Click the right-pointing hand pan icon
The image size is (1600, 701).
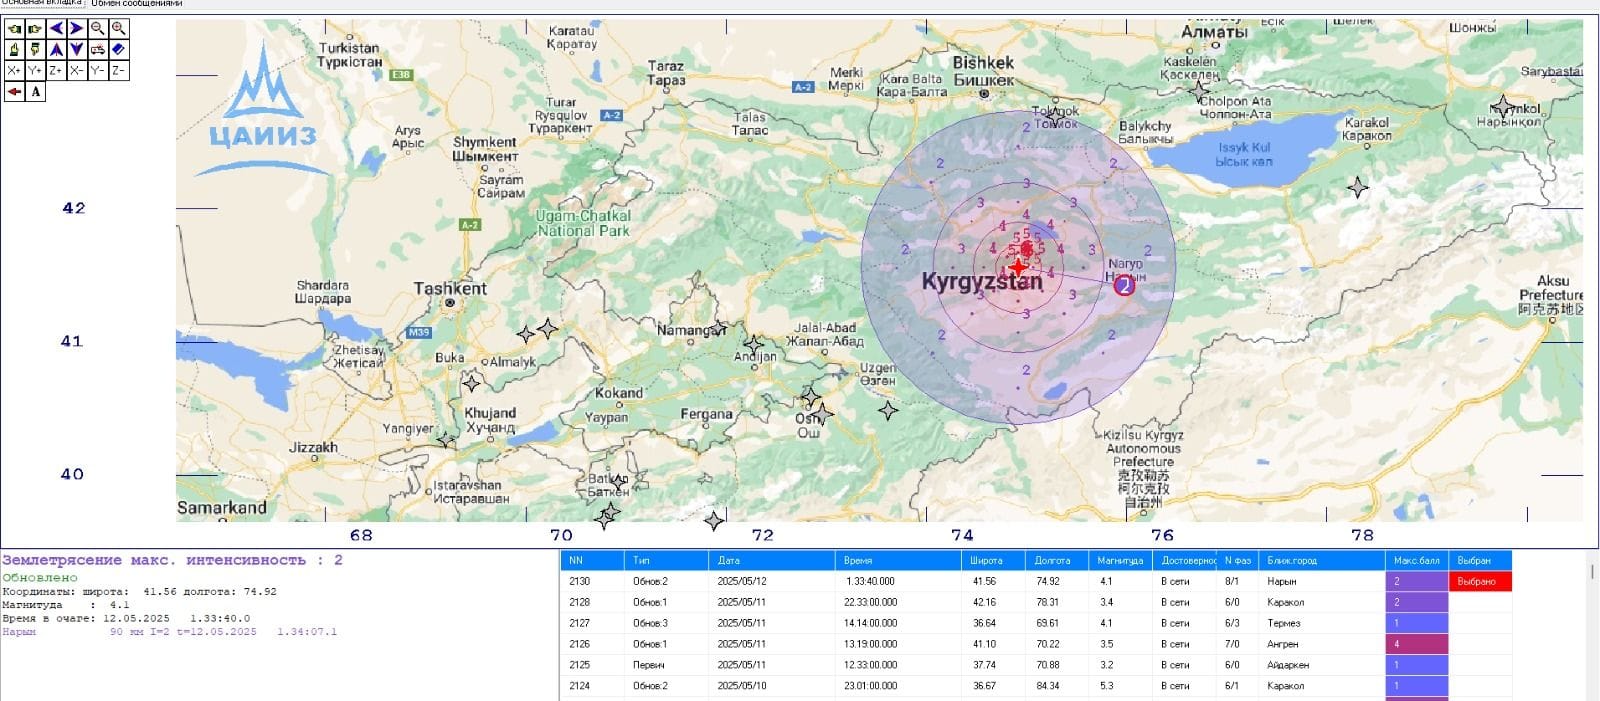point(35,28)
